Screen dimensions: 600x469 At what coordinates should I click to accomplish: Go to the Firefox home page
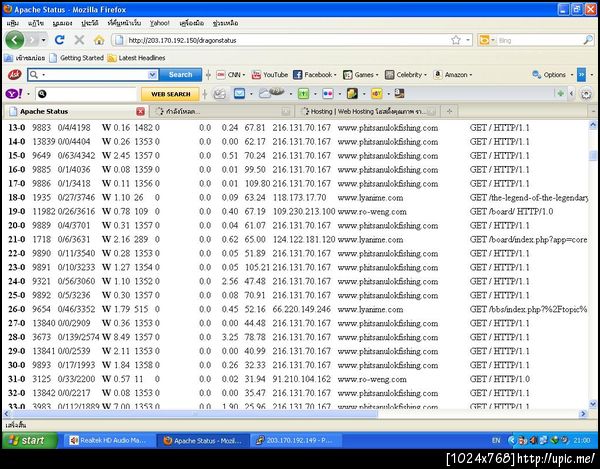99,40
